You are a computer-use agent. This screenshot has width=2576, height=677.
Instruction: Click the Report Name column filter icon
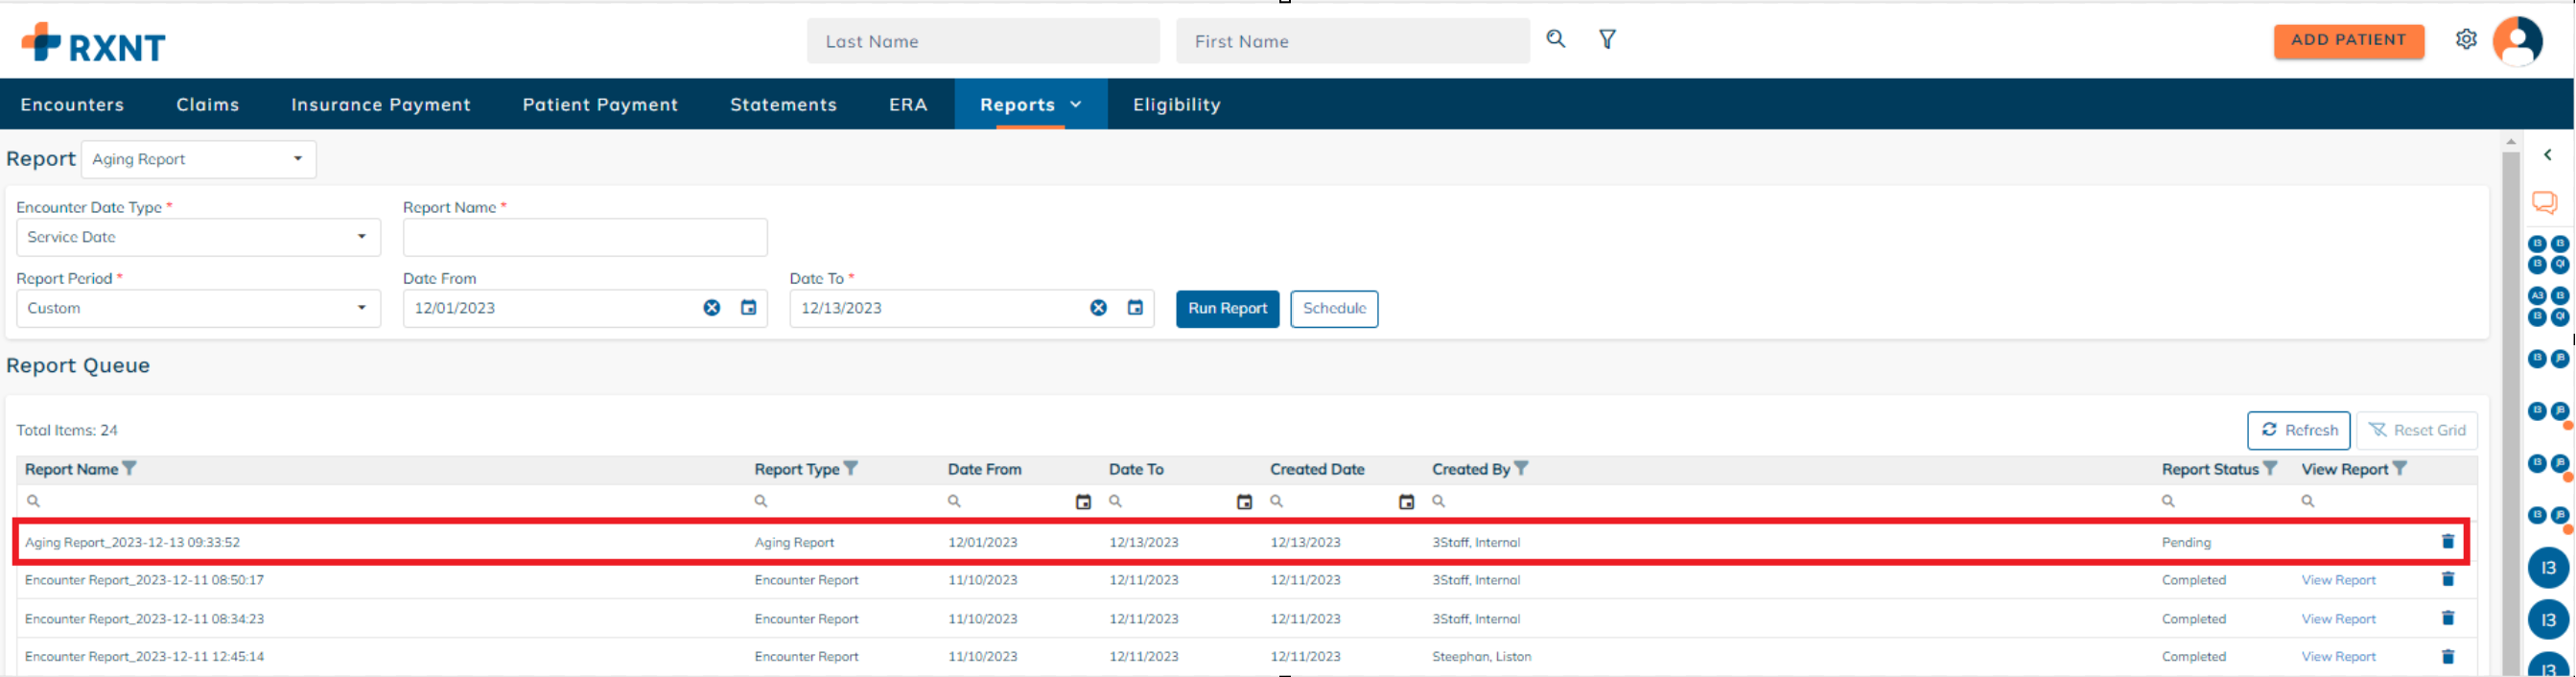(x=129, y=469)
